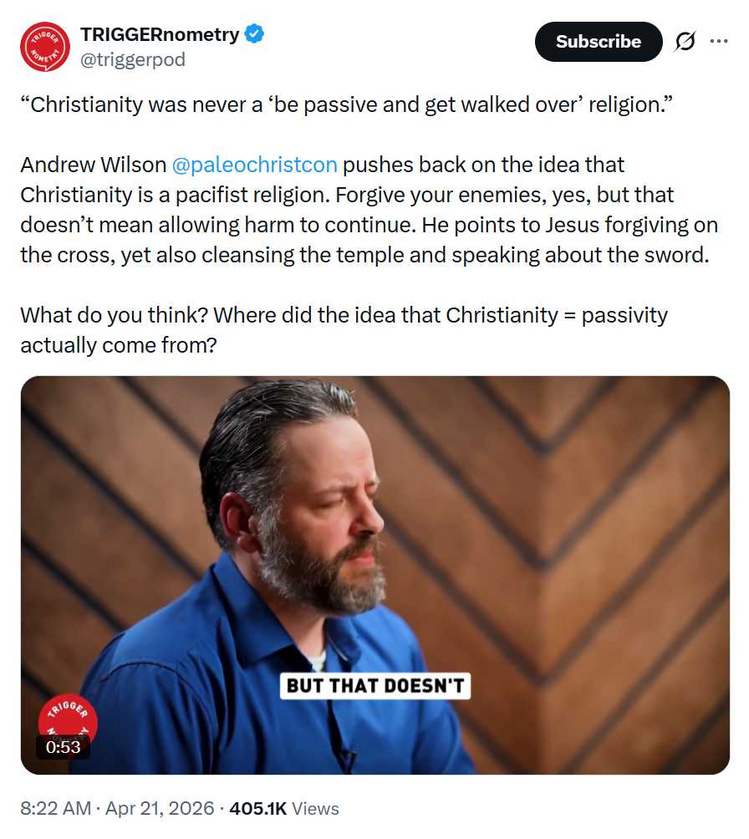Open the TRIGGERnometry profile avatar
This screenshot has width=749, height=839.
click(x=45, y=47)
